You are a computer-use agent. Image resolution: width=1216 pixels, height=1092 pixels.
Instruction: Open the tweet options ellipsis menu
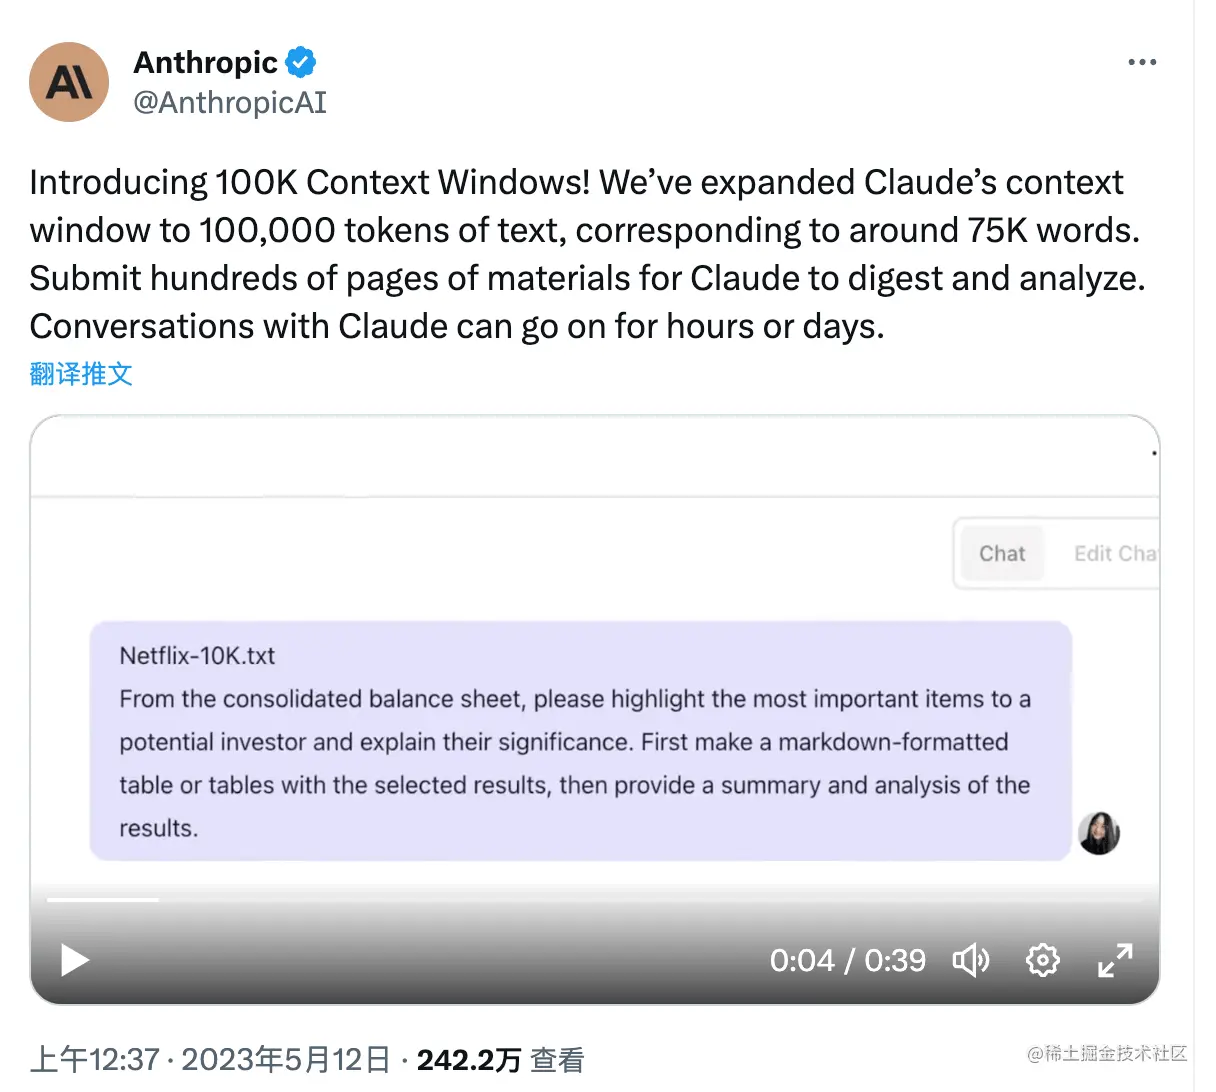[x=1142, y=62]
